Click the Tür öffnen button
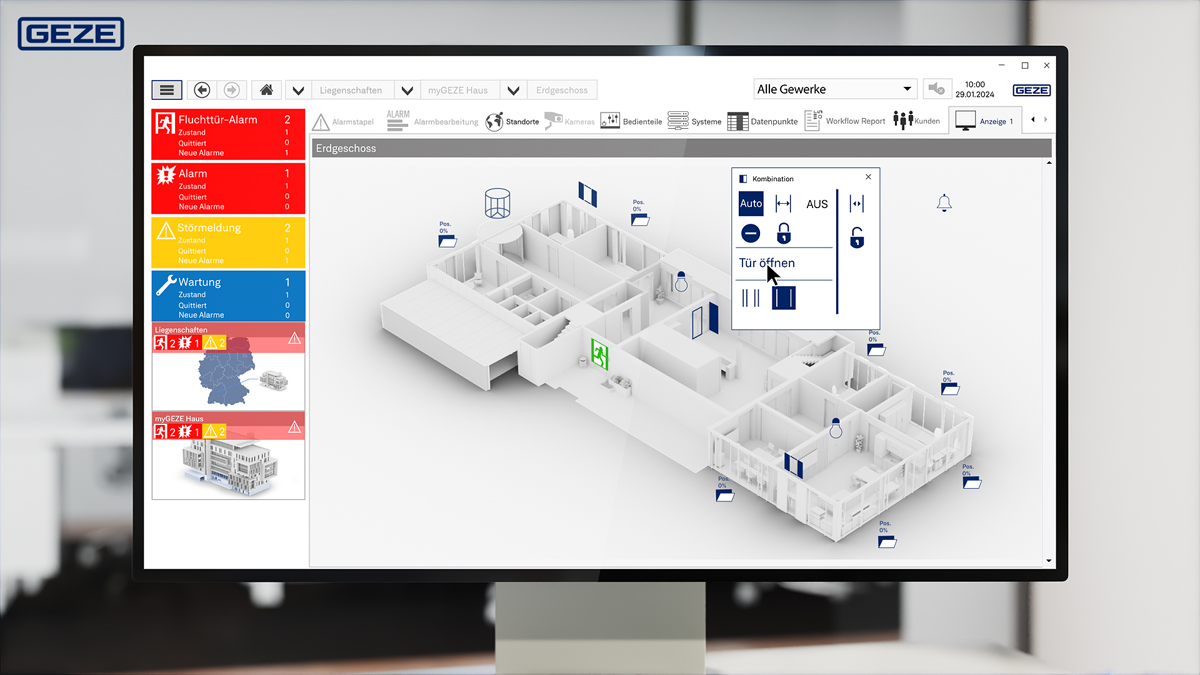 tap(767, 263)
